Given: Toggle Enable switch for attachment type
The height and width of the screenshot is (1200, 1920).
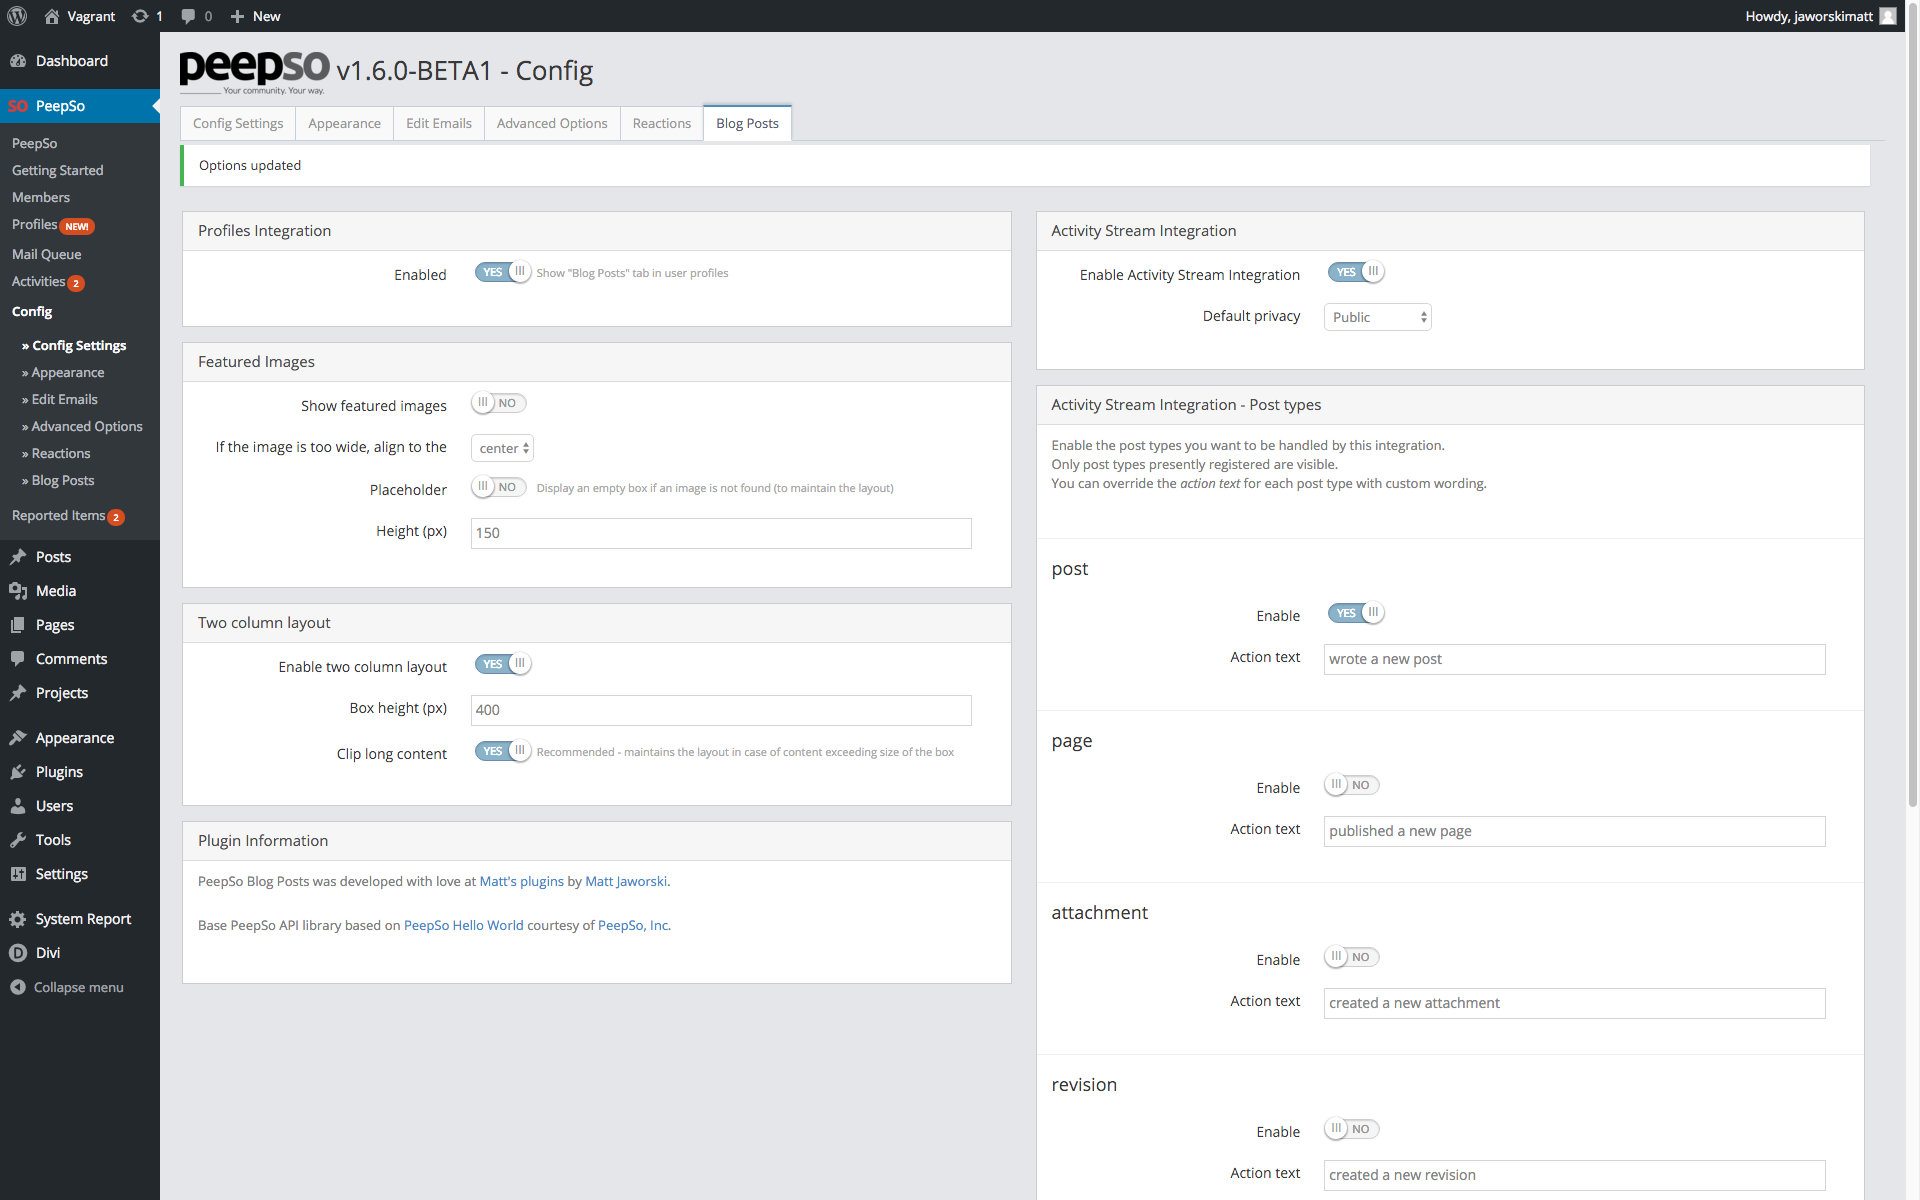Looking at the screenshot, I should point(1352,957).
